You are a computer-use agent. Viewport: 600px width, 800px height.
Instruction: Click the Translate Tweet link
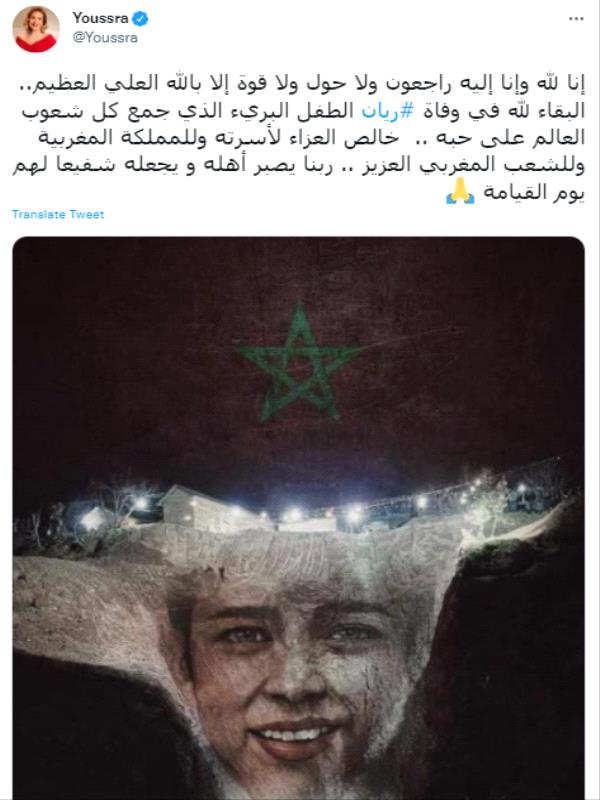click(x=58, y=214)
